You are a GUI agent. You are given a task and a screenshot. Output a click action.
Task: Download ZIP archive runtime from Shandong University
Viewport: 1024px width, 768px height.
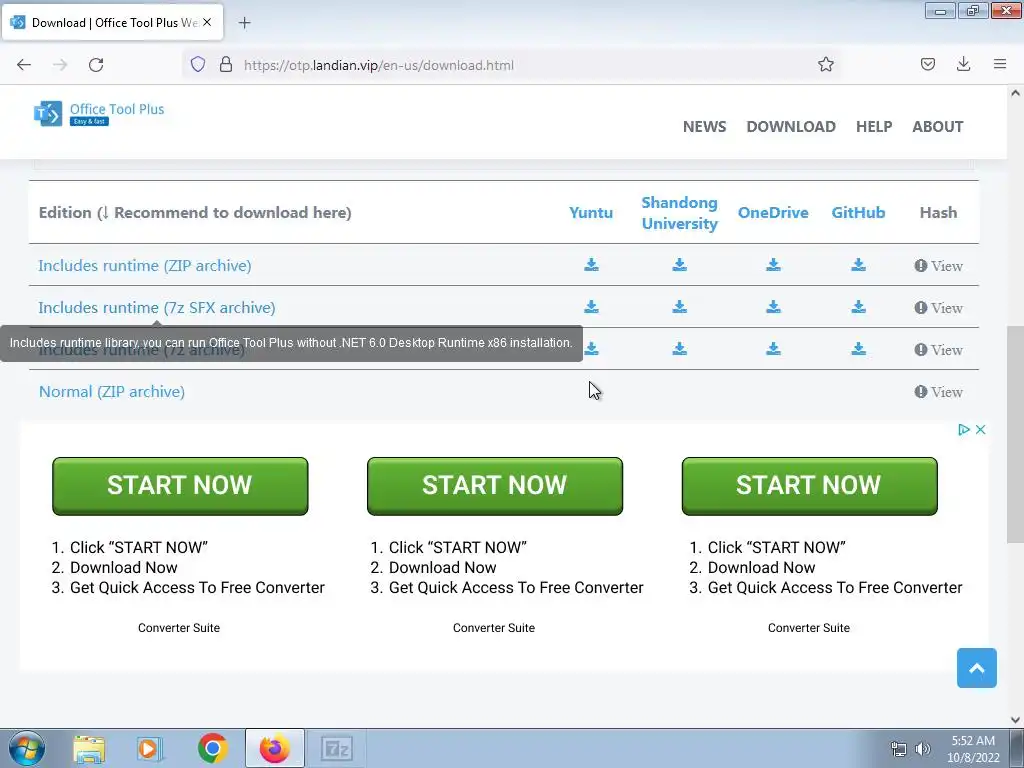(679, 264)
